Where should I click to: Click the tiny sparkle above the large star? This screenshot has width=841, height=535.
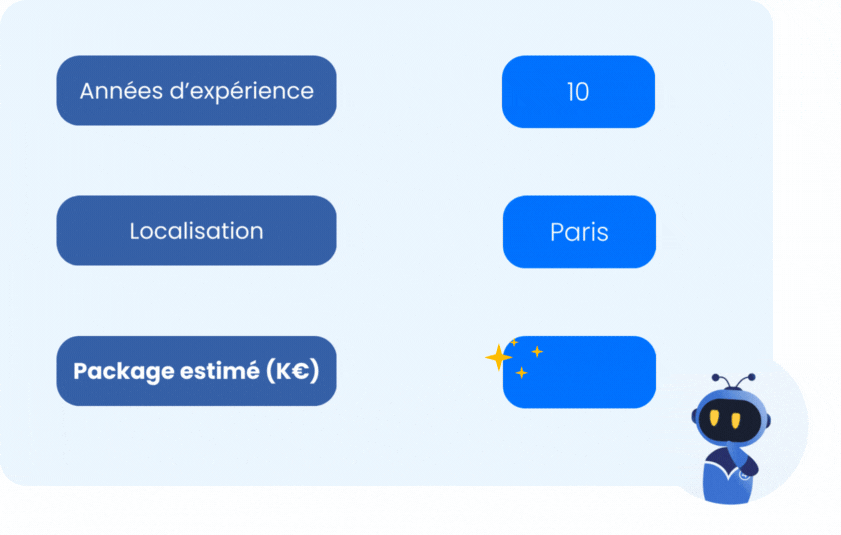pyautogui.click(x=514, y=342)
